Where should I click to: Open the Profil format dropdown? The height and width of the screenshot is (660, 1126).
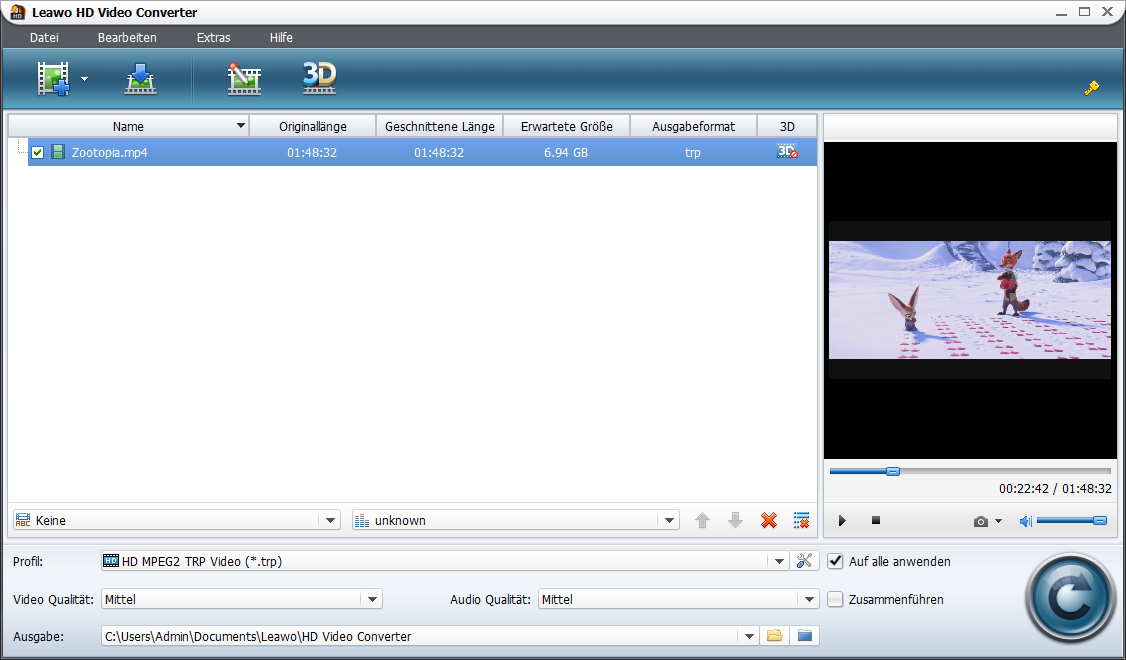click(779, 561)
